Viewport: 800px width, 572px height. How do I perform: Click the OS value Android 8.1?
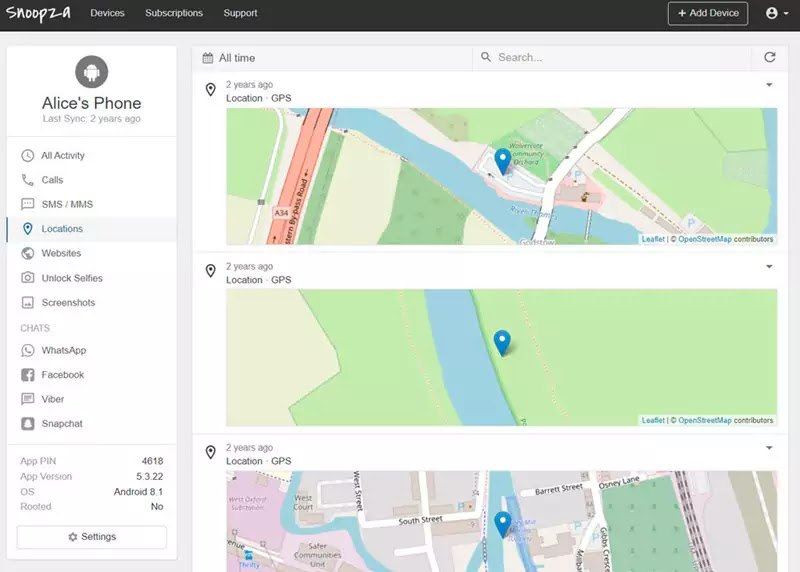tap(138, 492)
